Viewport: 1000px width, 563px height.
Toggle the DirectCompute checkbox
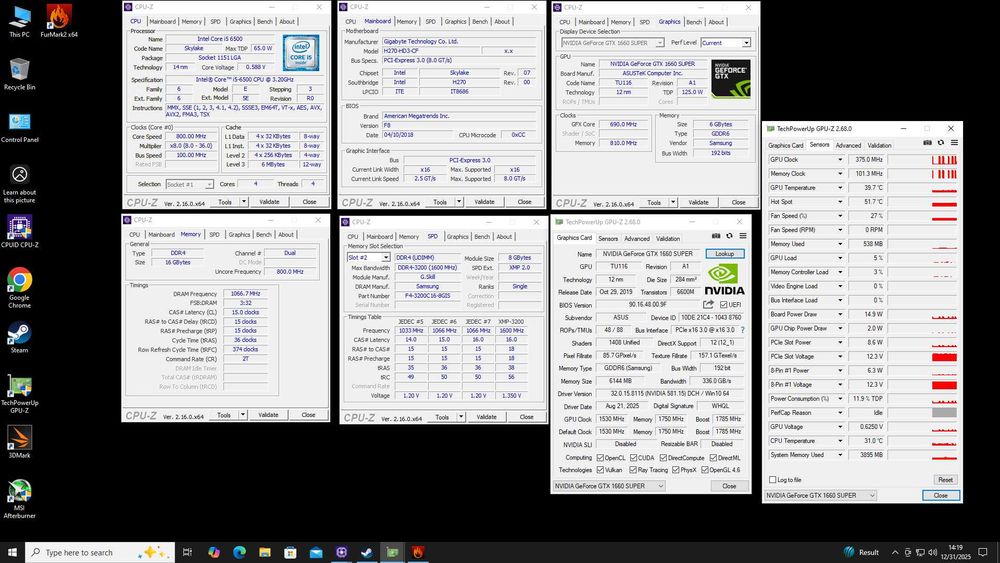click(x=663, y=458)
